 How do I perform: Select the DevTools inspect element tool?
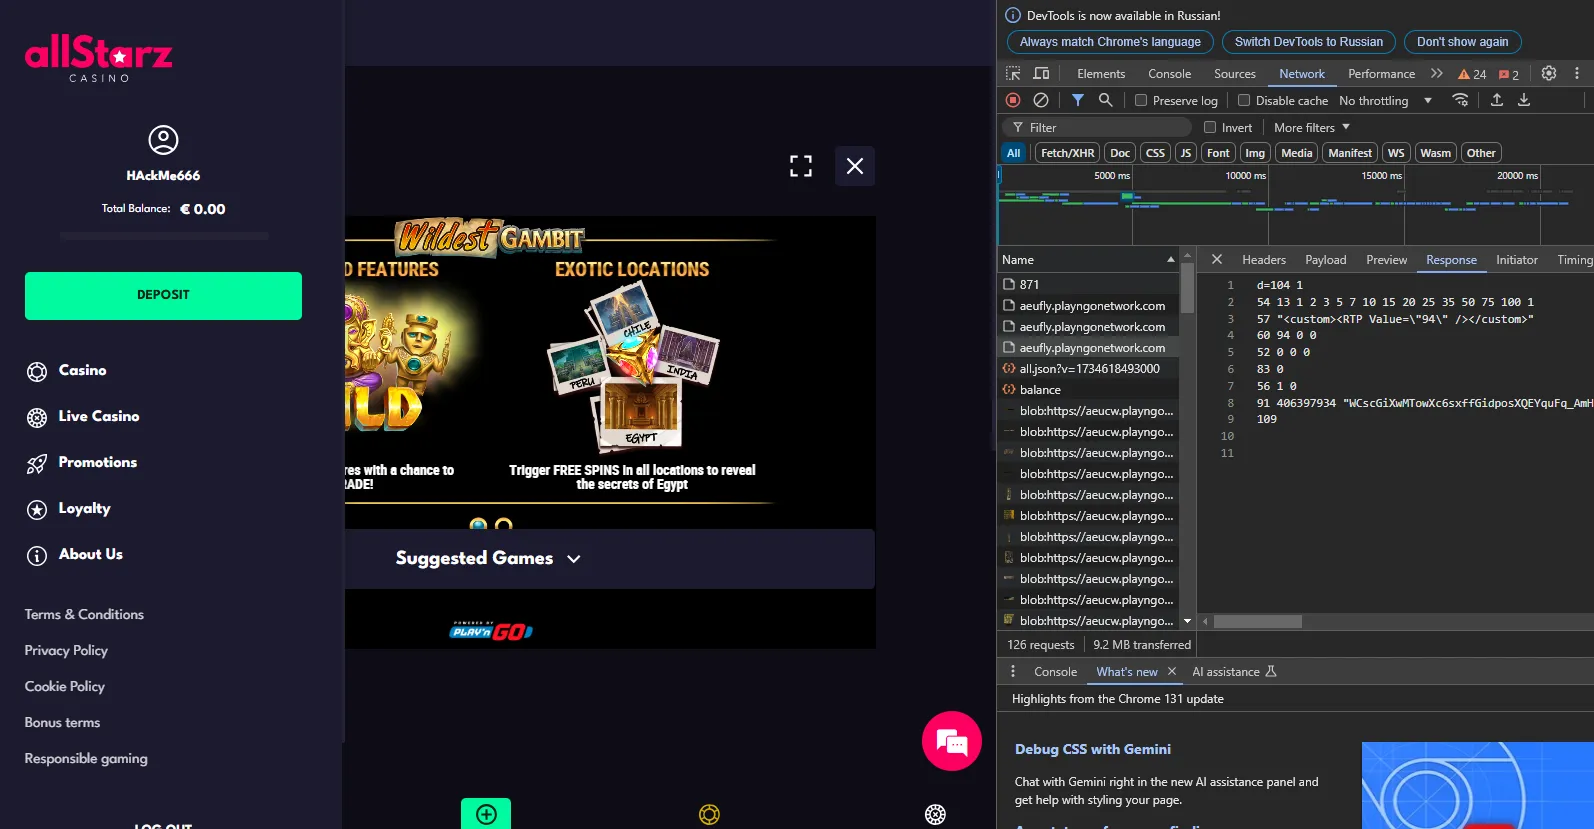1013,73
